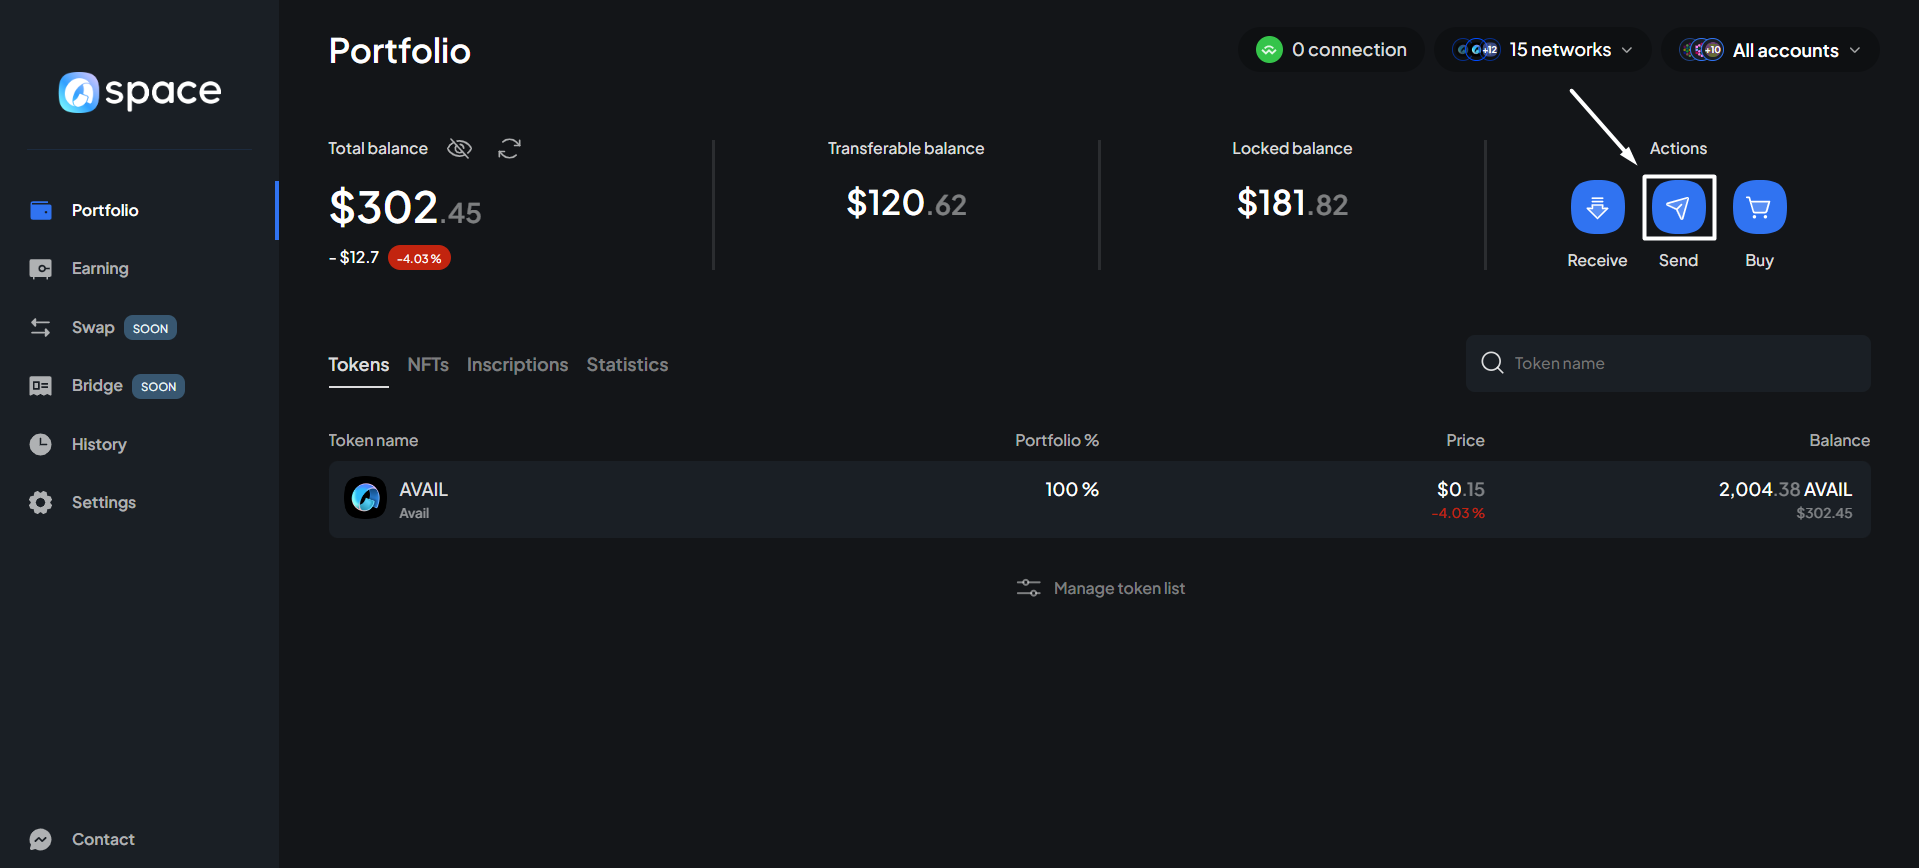This screenshot has height=868, width=1919.
Task: Refresh the total balance
Action: point(509,149)
